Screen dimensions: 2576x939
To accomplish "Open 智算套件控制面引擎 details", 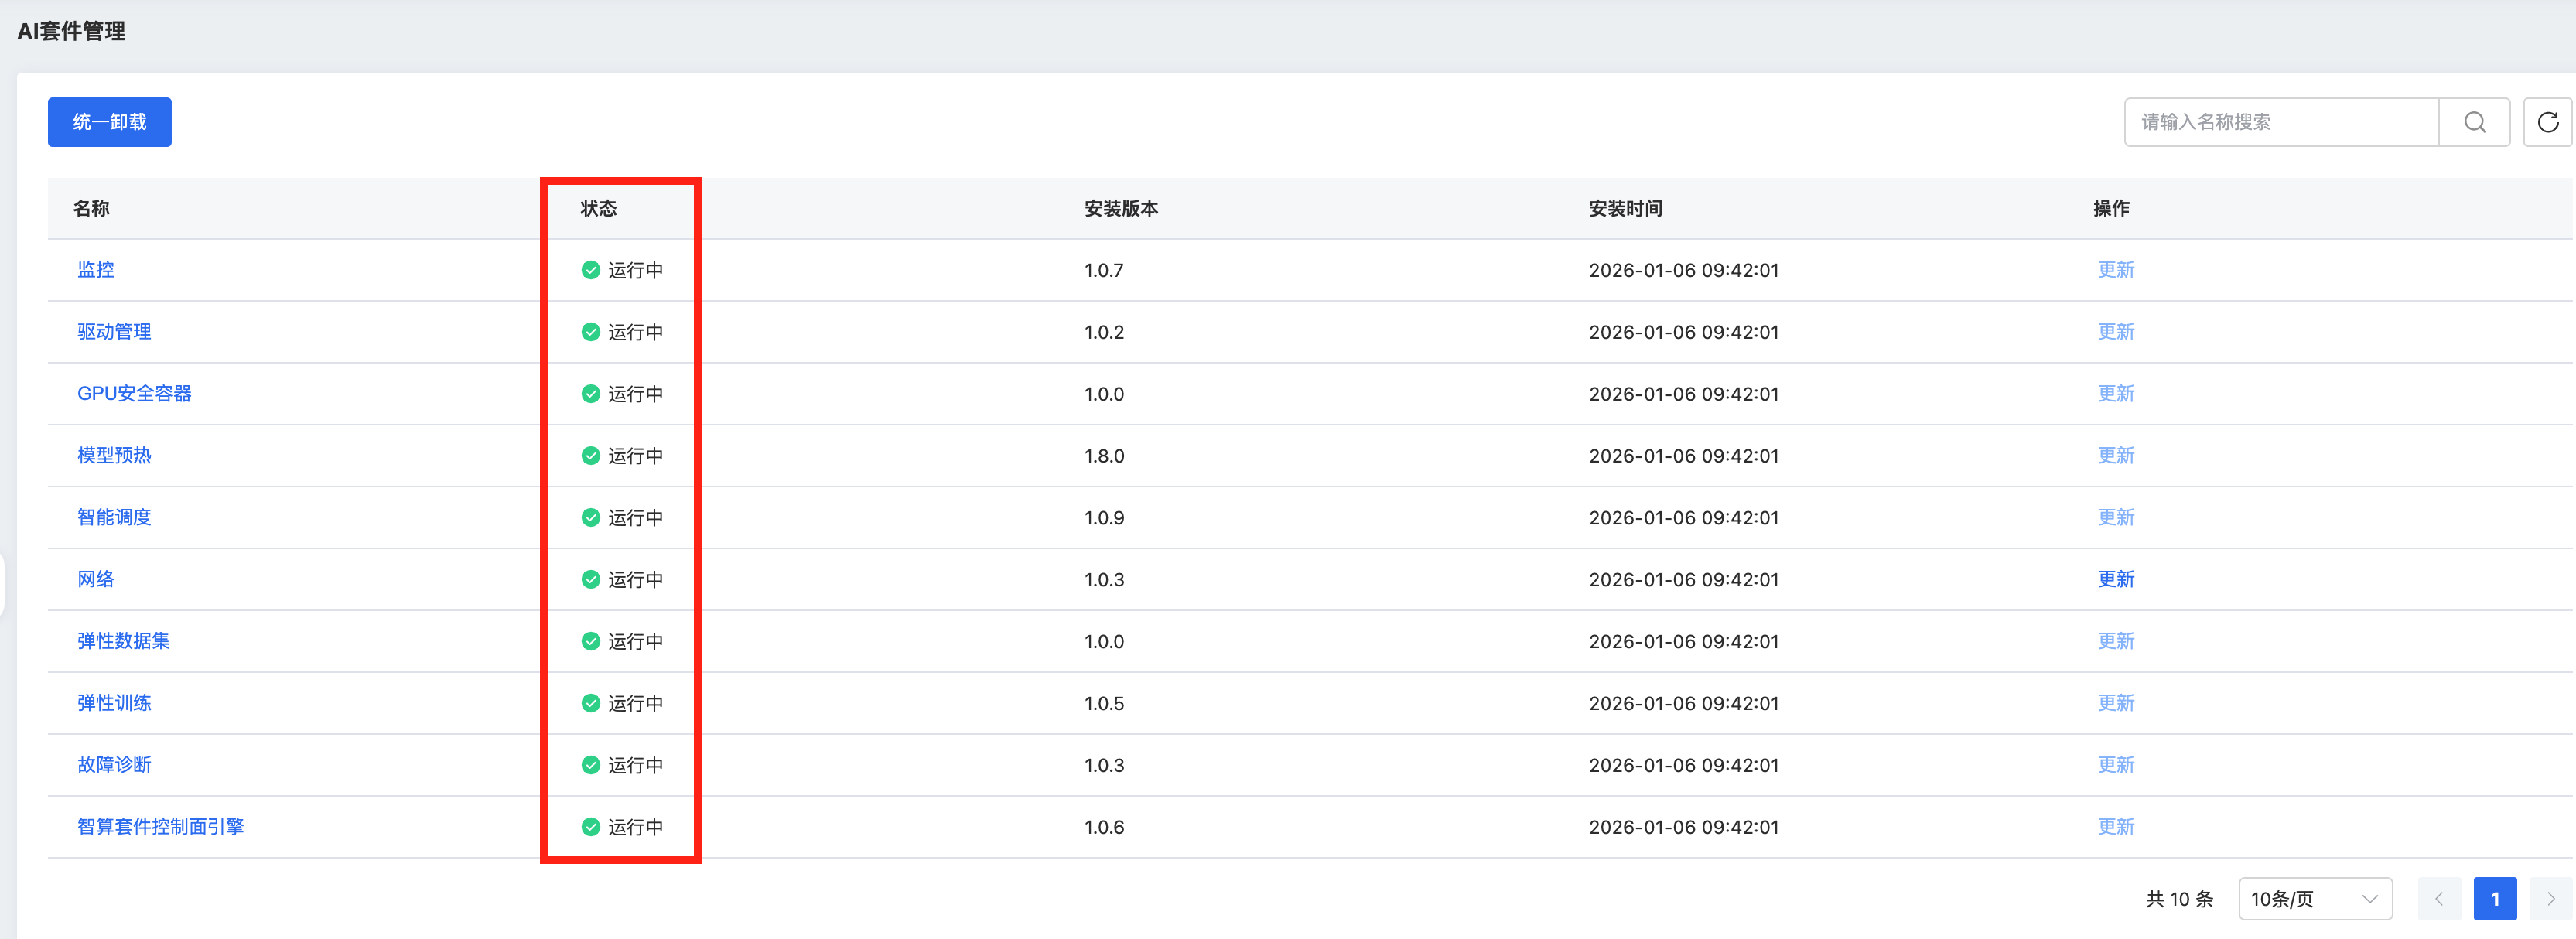I will (x=160, y=827).
